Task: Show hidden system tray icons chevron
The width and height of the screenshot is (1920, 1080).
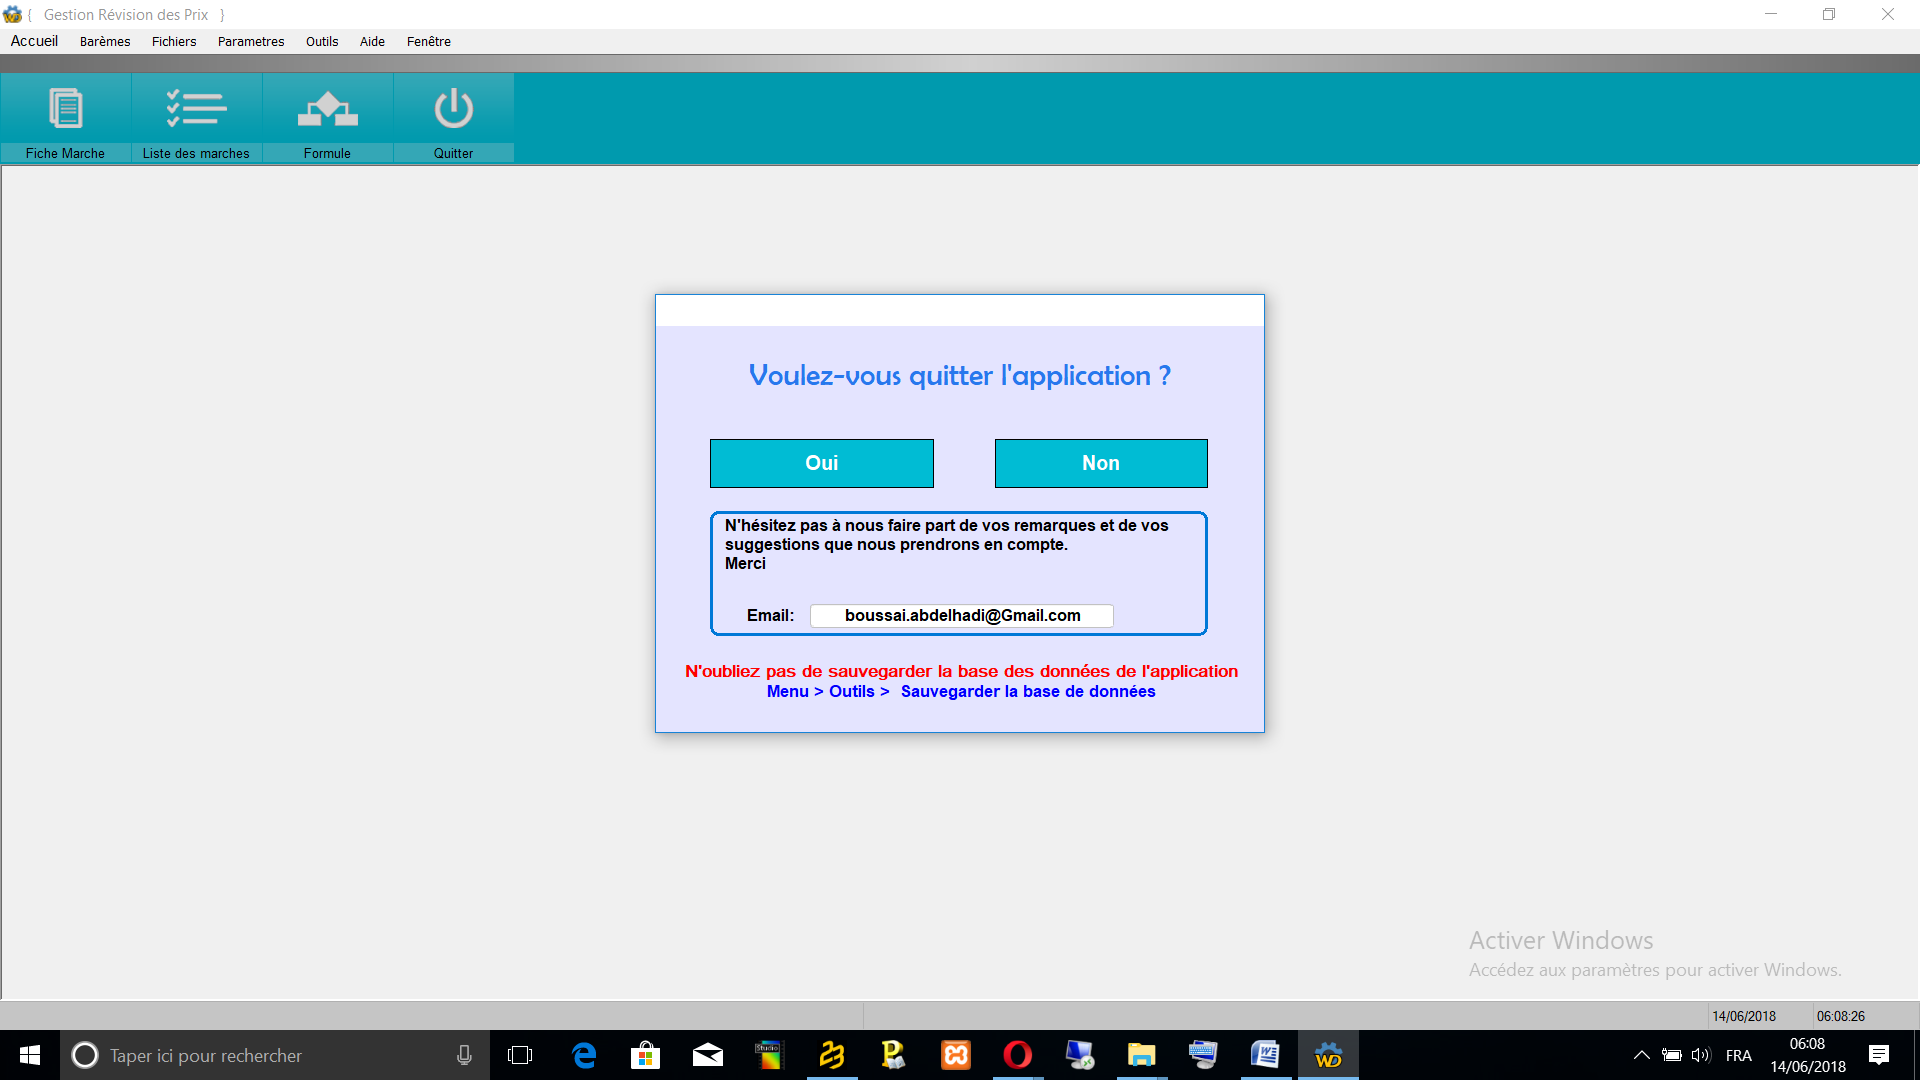Action: pyautogui.click(x=1641, y=1055)
